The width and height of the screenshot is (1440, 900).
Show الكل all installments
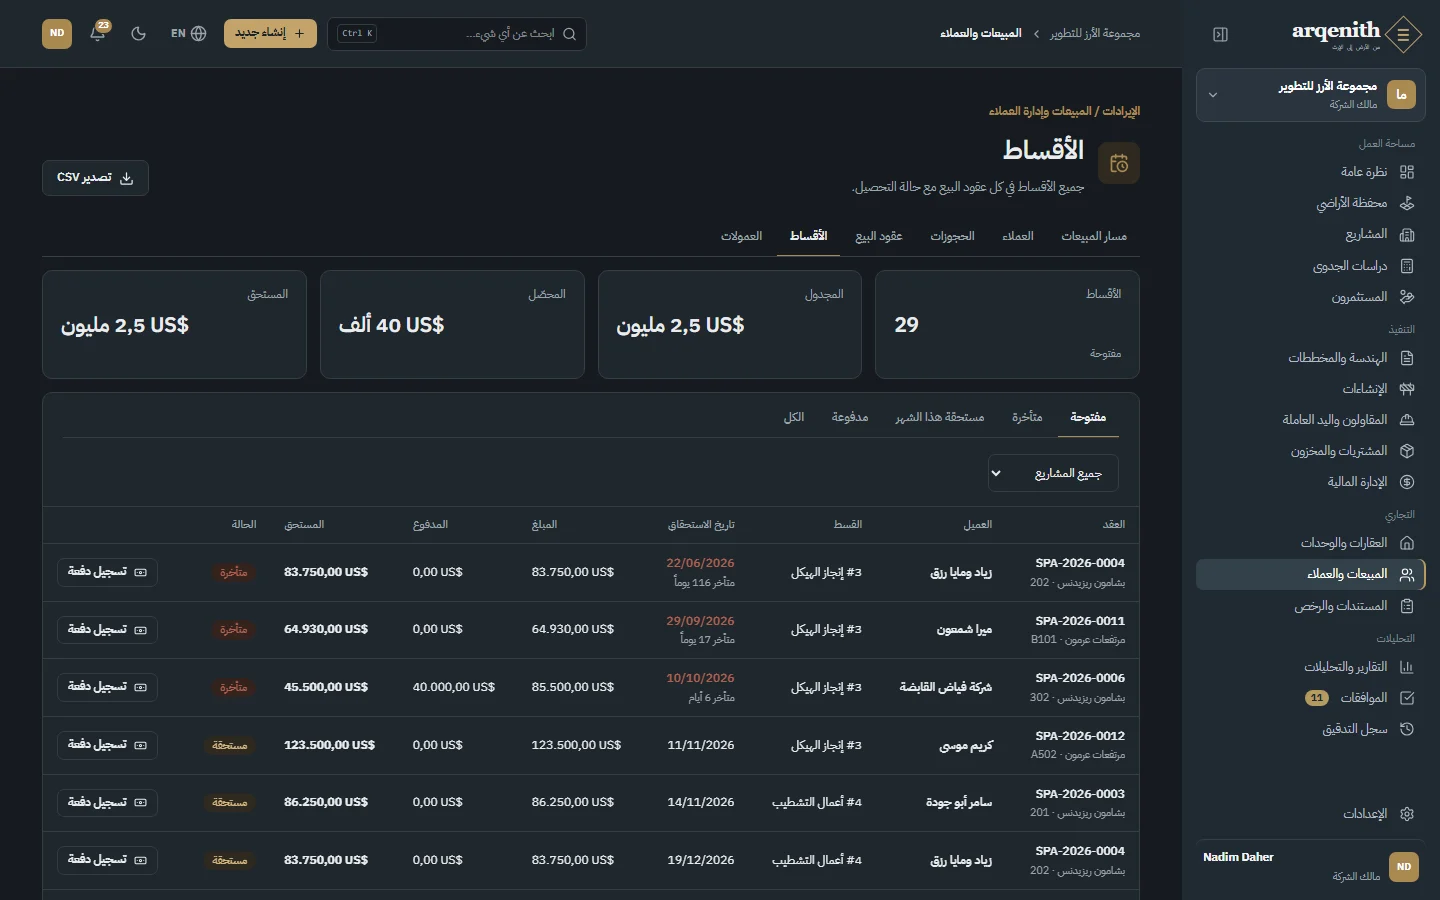(794, 417)
